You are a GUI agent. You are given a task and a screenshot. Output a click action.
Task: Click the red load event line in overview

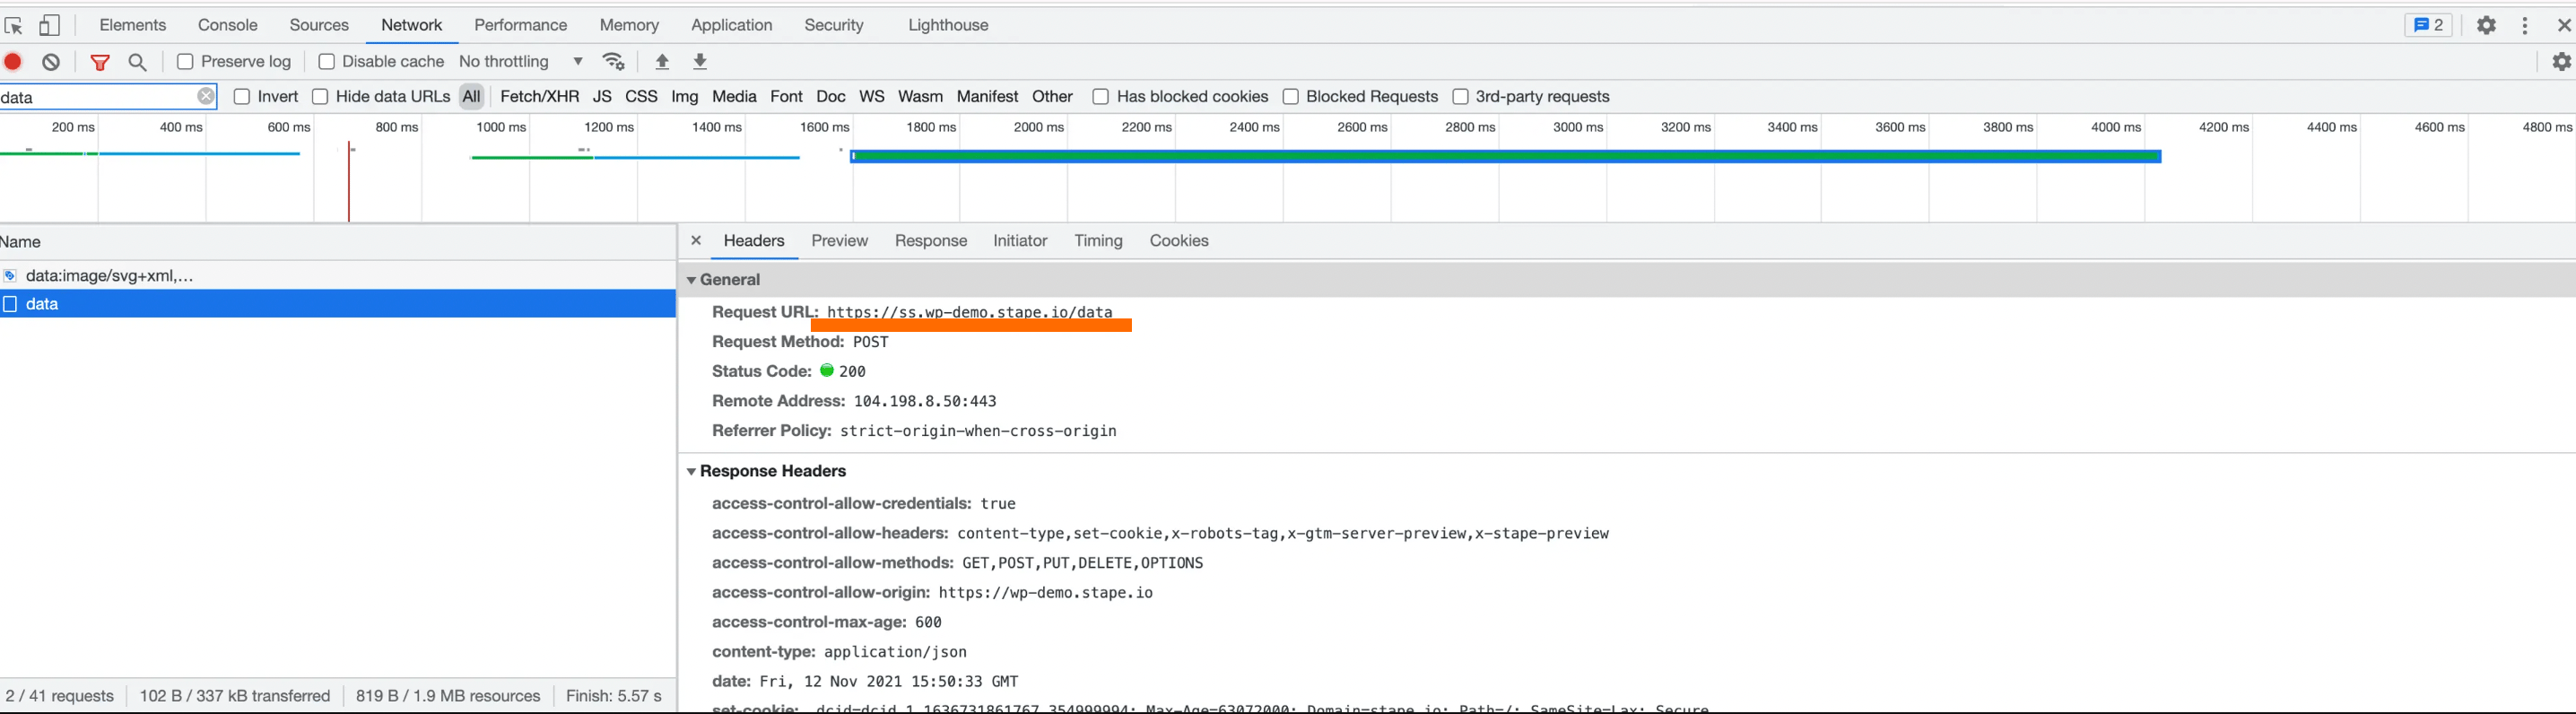pyautogui.click(x=349, y=182)
